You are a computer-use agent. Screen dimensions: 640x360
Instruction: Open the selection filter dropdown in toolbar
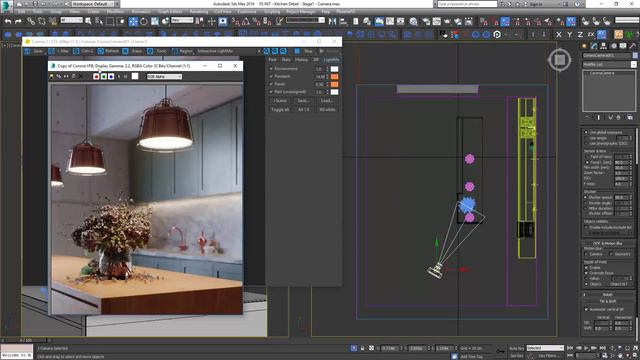[71, 20]
